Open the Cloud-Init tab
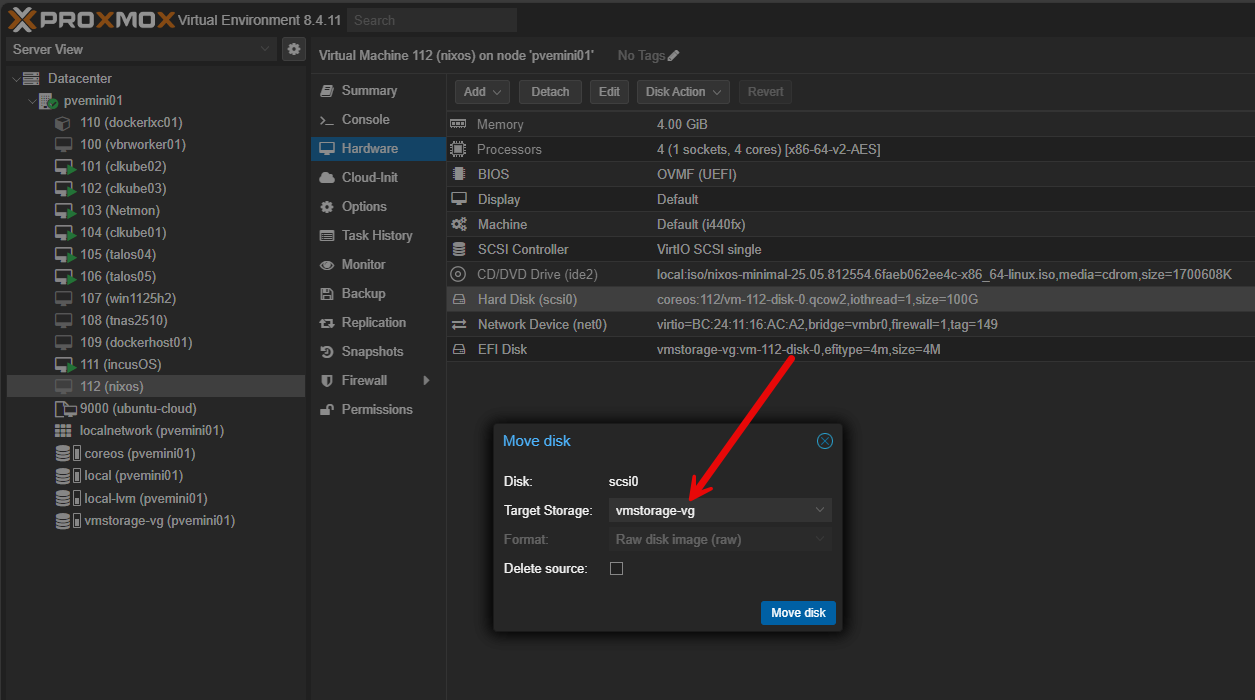Viewport: 1255px width, 700px height. coord(369,178)
